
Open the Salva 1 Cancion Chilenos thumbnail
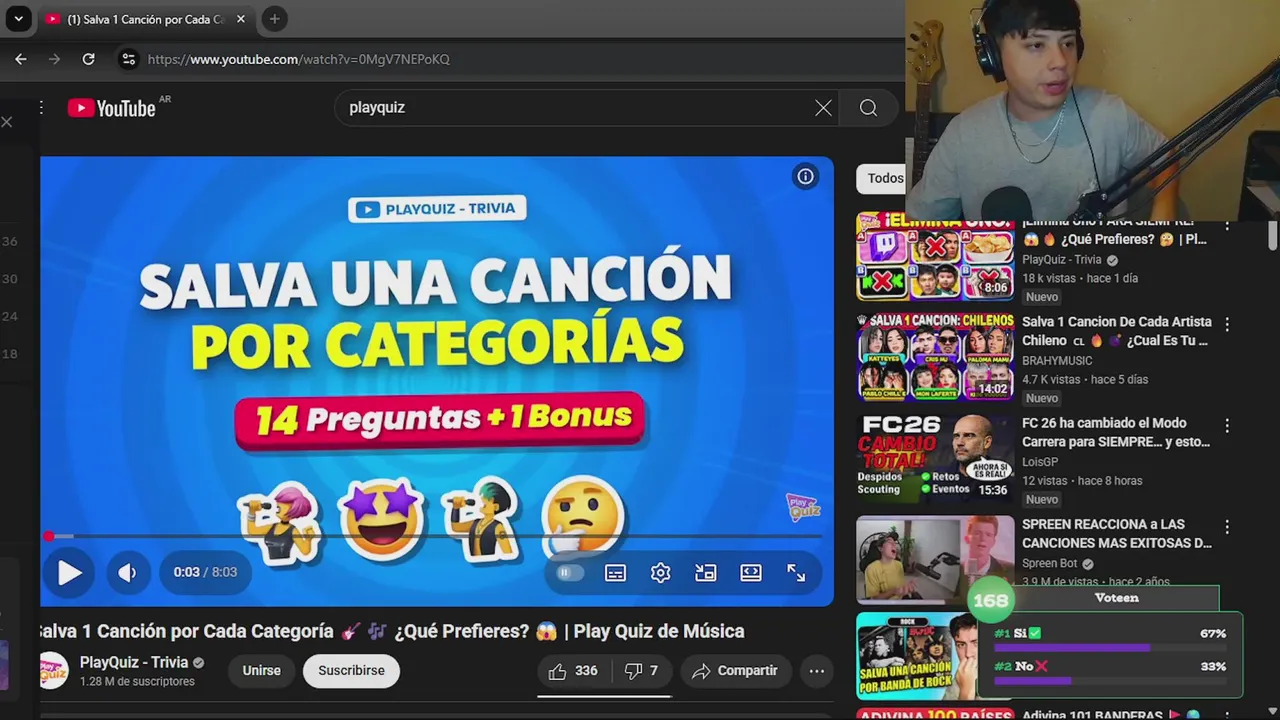[x=935, y=357]
